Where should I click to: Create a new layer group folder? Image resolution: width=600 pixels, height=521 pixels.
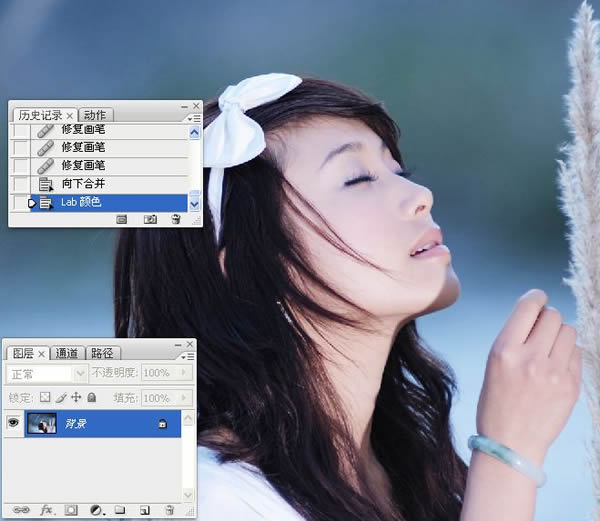coord(120,510)
